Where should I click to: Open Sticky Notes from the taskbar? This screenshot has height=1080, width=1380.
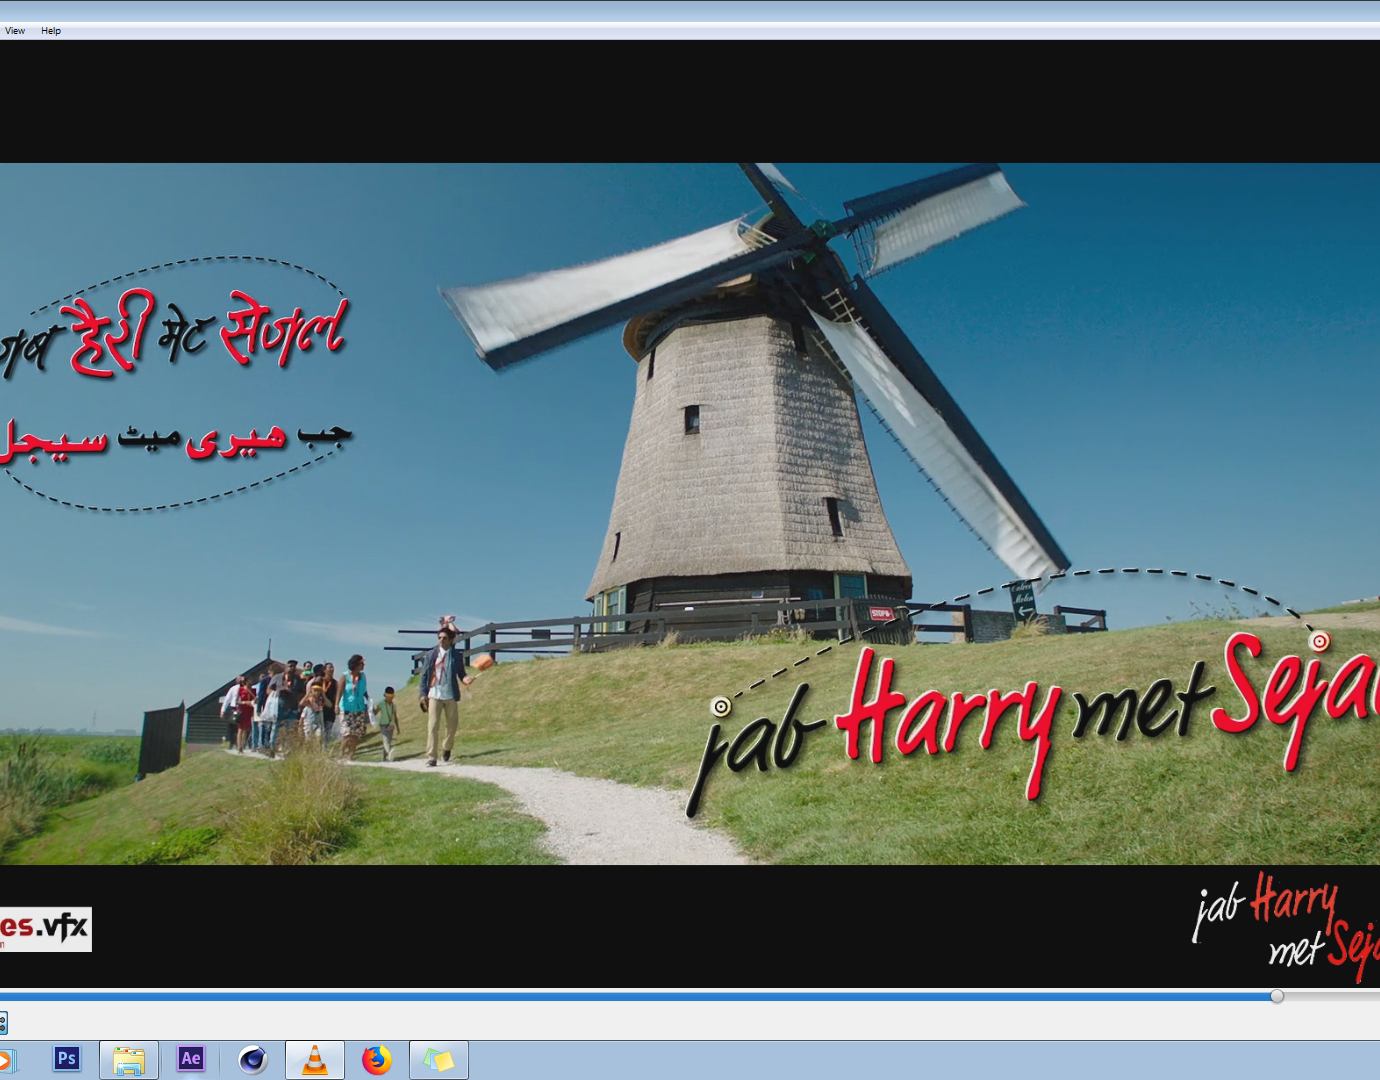pos(439,1060)
